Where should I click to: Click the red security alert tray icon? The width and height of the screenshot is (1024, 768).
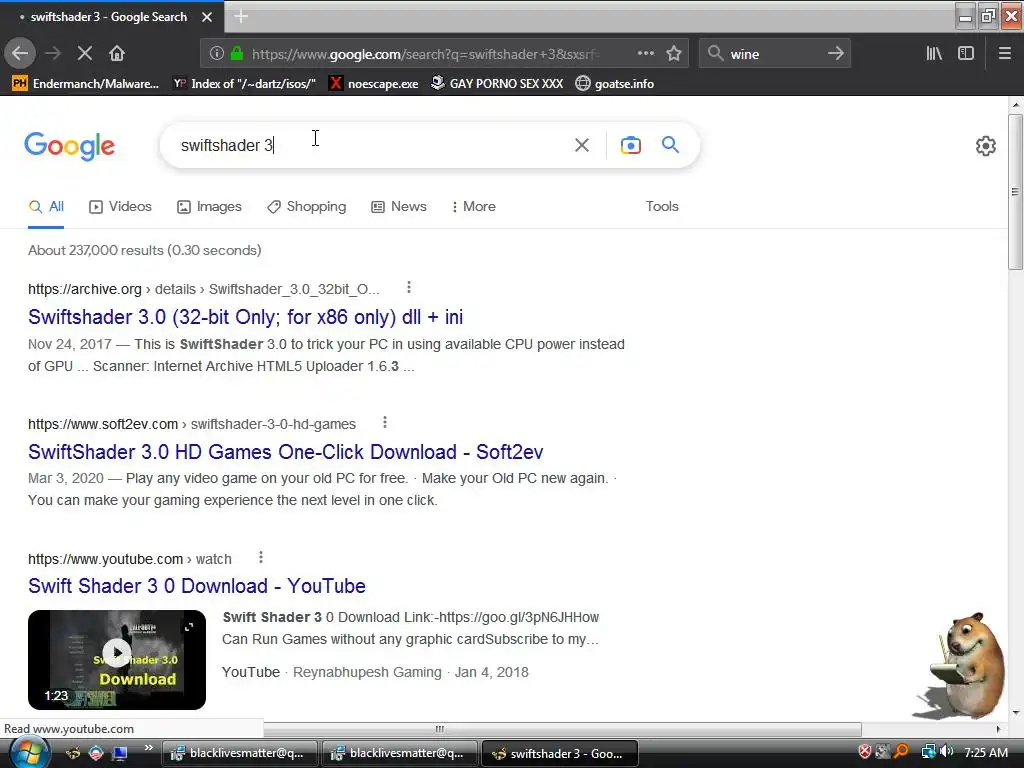point(865,752)
